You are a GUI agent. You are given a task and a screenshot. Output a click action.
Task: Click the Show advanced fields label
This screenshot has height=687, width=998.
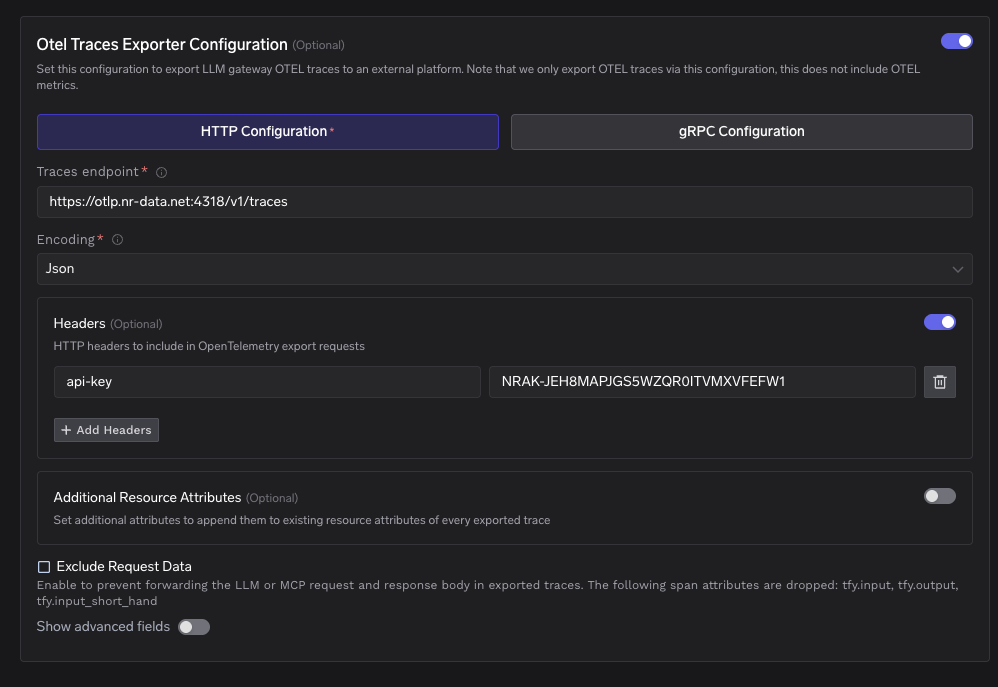(103, 627)
